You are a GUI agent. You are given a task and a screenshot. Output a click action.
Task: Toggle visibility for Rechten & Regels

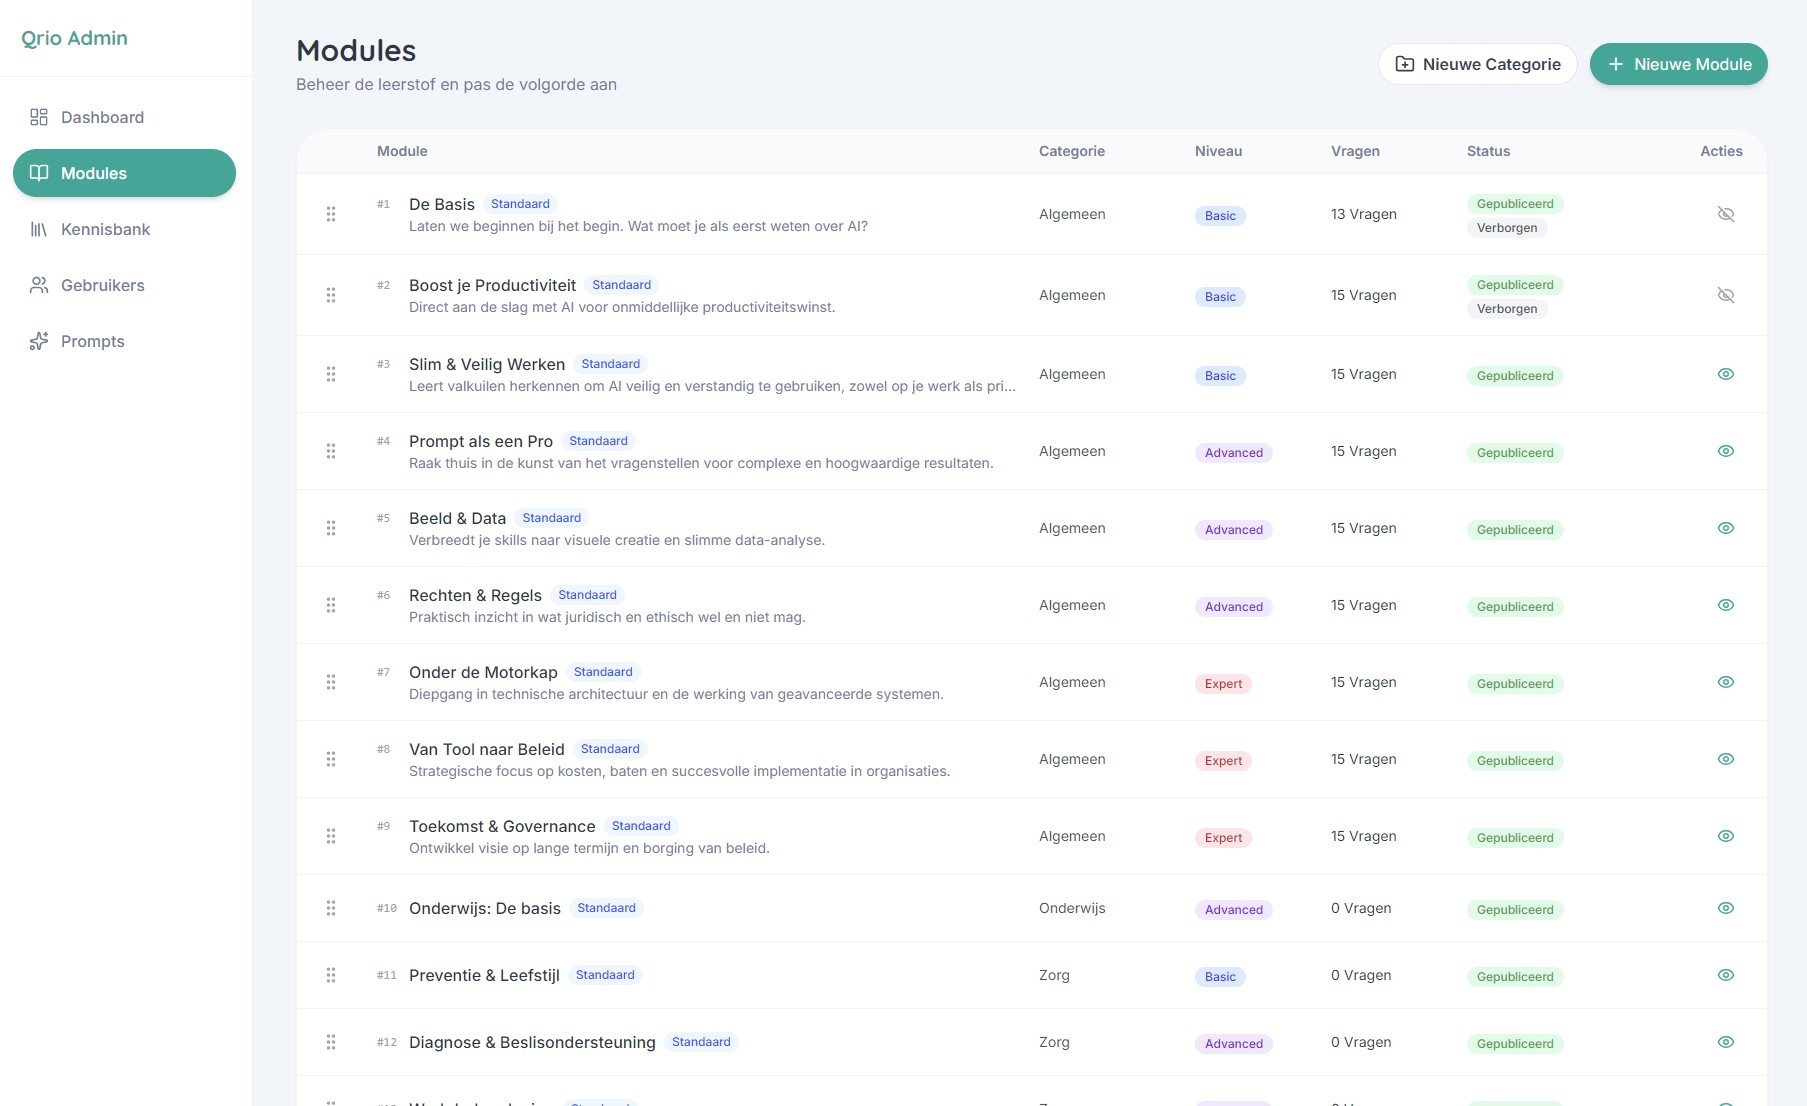click(x=1727, y=605)
